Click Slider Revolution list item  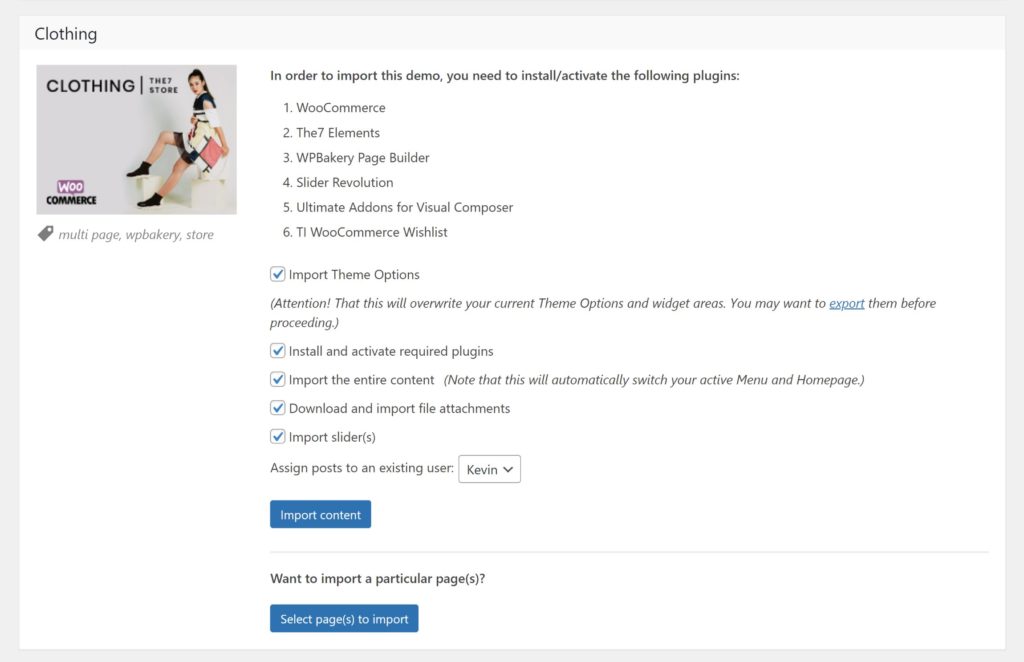pyautogui.click(x=344, y=182)
